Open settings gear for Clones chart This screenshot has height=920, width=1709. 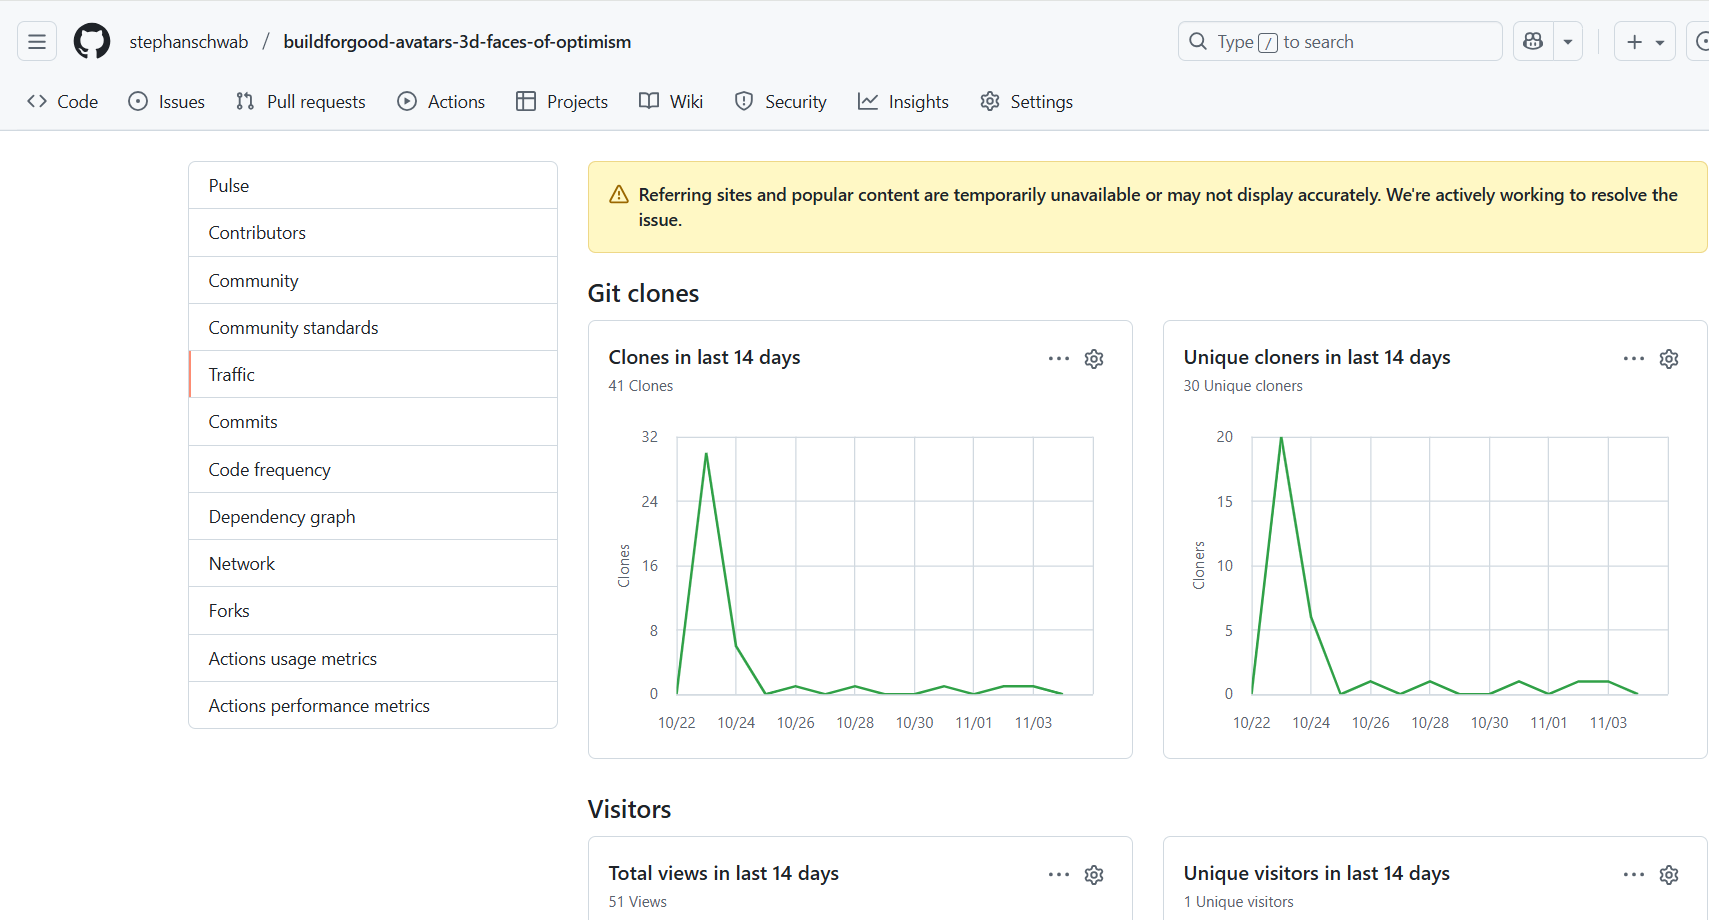[1094, 359]
